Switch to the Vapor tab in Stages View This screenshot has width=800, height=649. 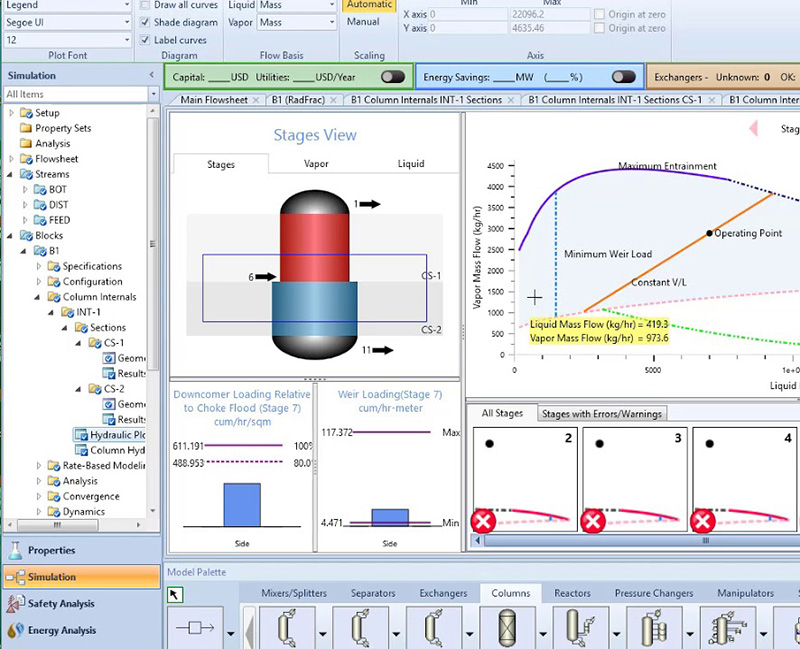[x=315, y=164]
